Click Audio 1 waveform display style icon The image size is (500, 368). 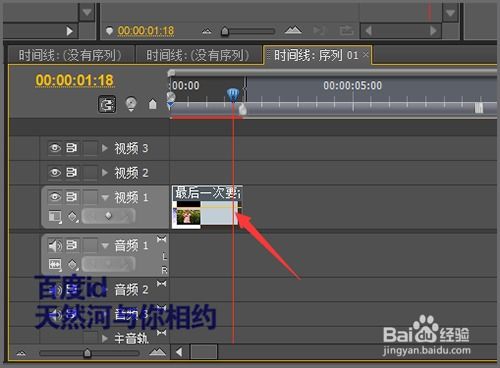pyautogui.click(x=55, y=264)
